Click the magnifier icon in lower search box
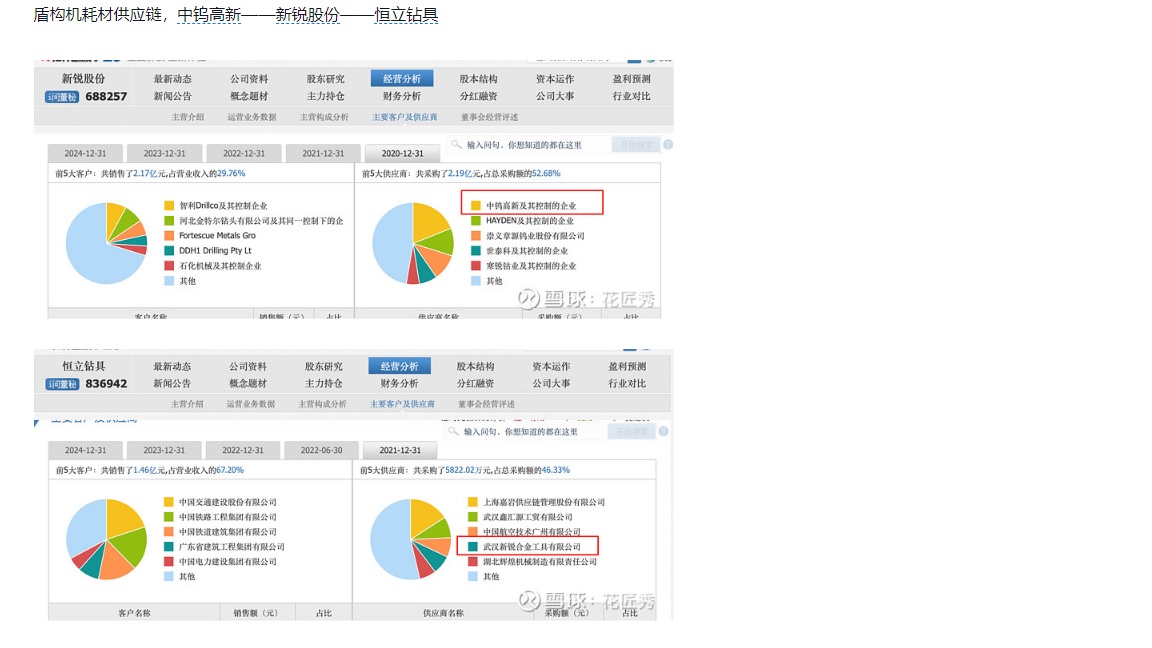1152x648 pixels. pyautogui.click(x=453, y=431)
